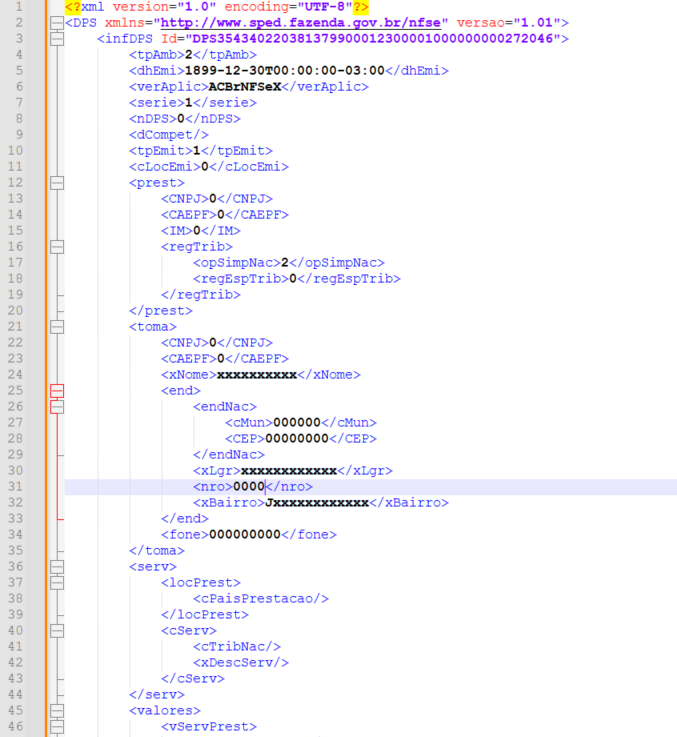Collapse the regTrib block fold marker
Image resolution: width=677 pixels, height=737 pixels.
pos(57,247)
